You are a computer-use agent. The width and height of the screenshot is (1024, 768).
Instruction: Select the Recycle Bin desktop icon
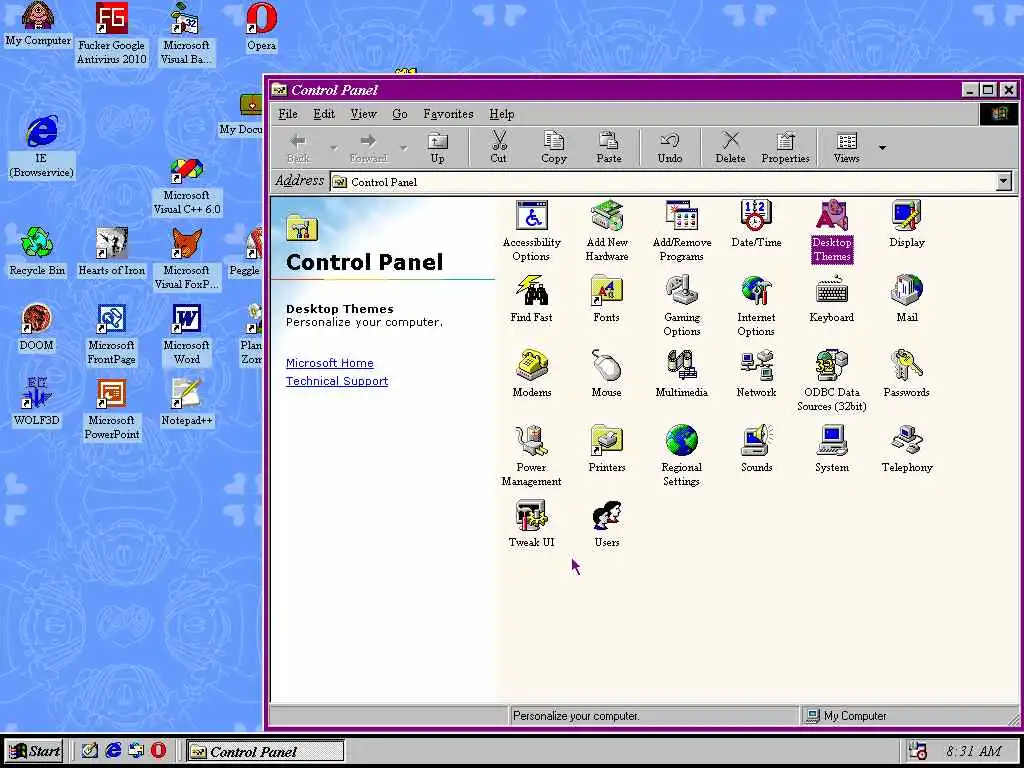point(37,252)
